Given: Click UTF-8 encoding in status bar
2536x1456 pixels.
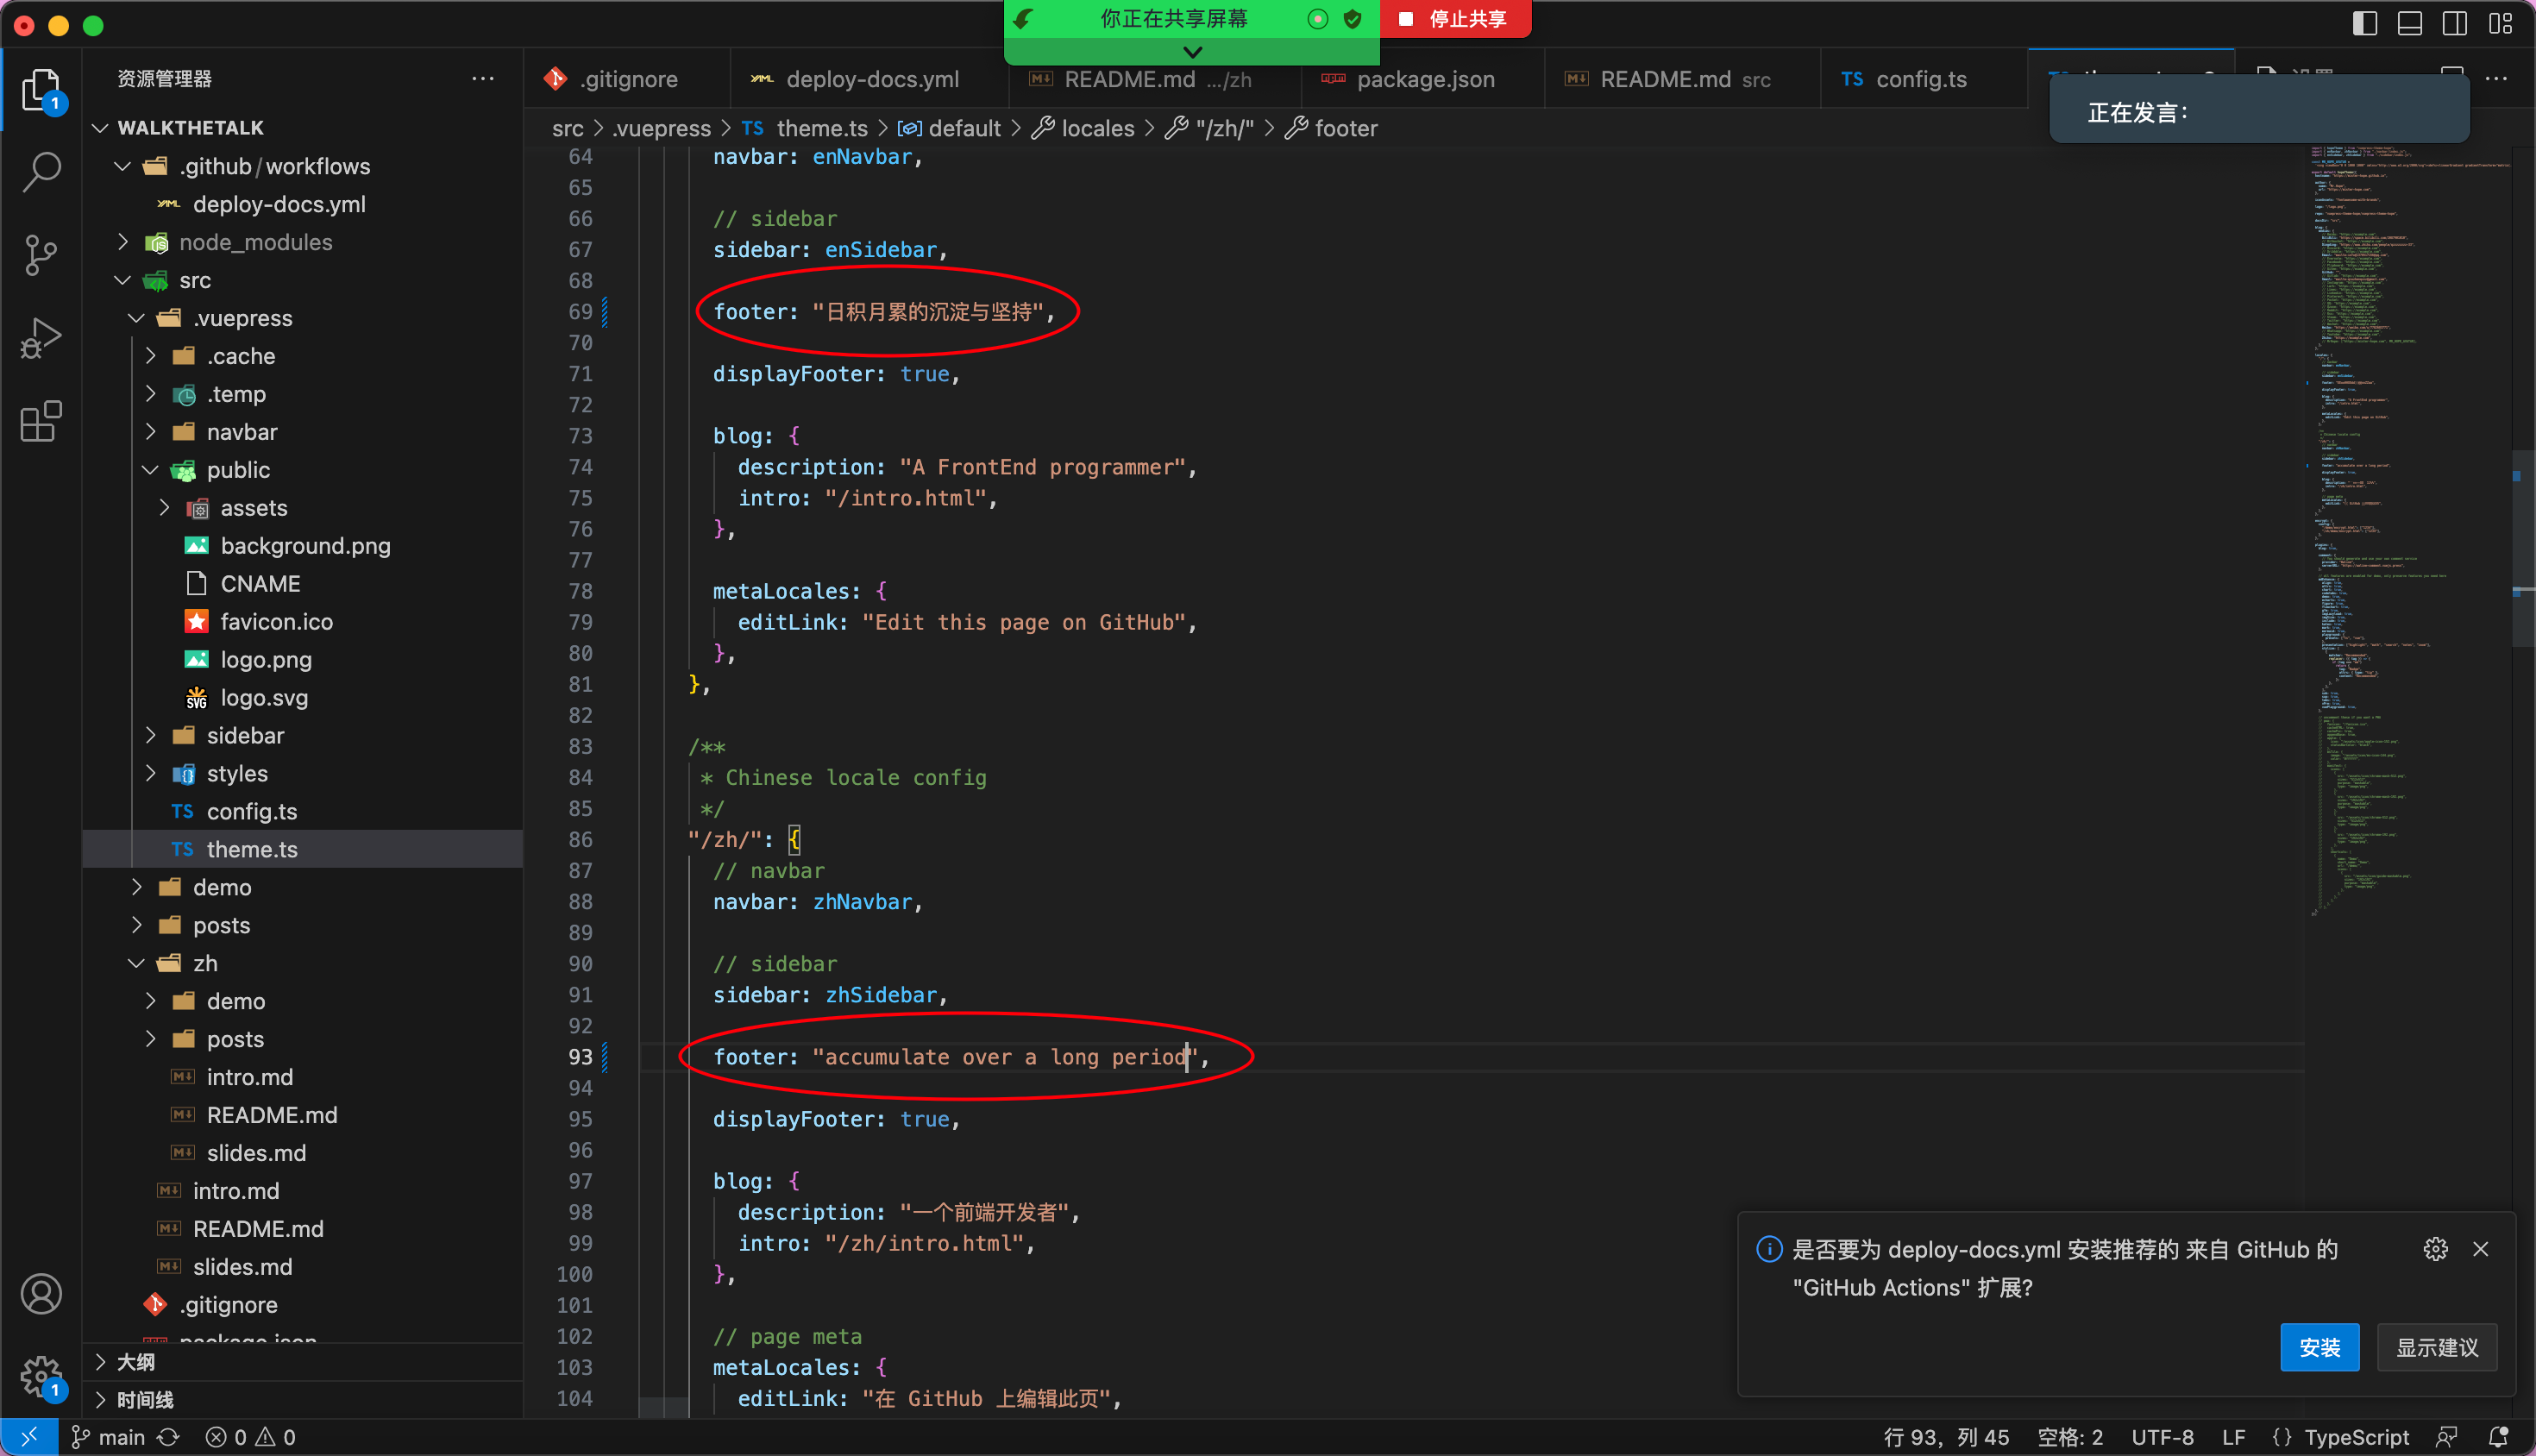Looking at the screenshot, I should coord(2162,1437).
